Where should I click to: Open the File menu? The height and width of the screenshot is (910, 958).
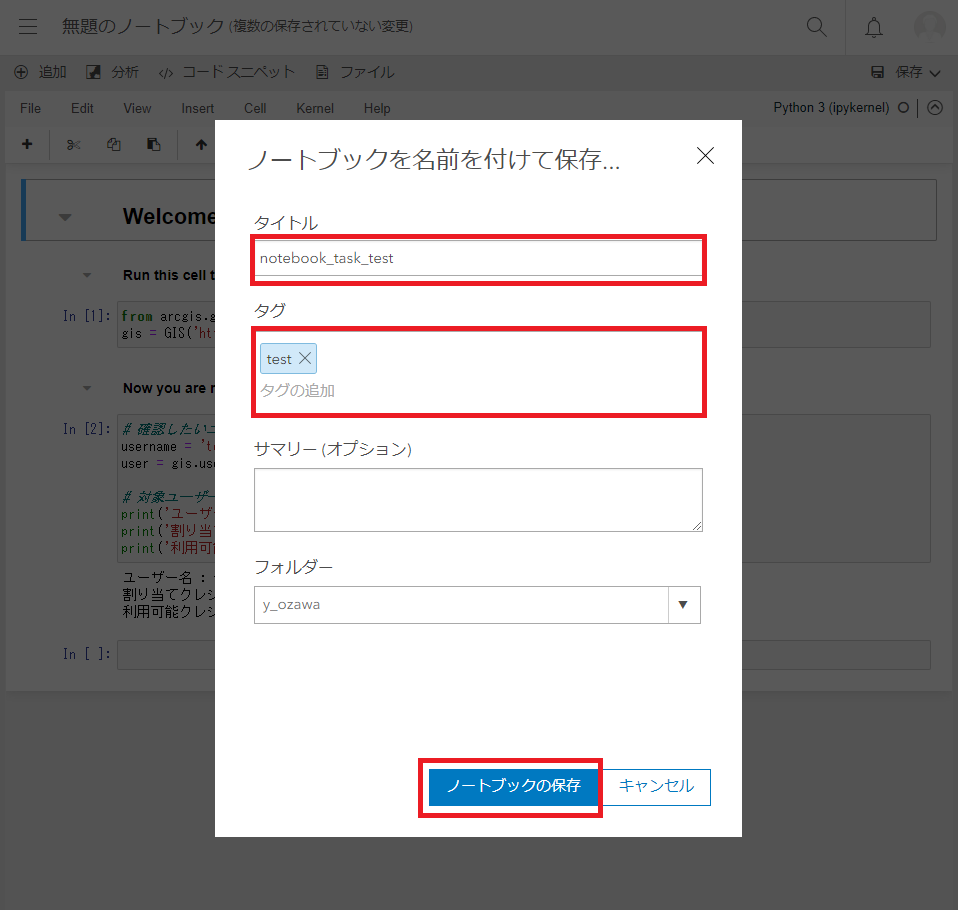(x=31, y=108)
